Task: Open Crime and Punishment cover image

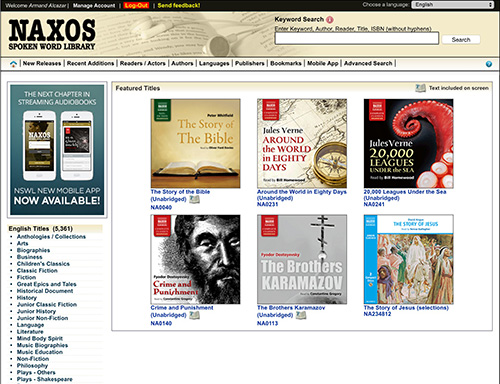Action: 195,259
